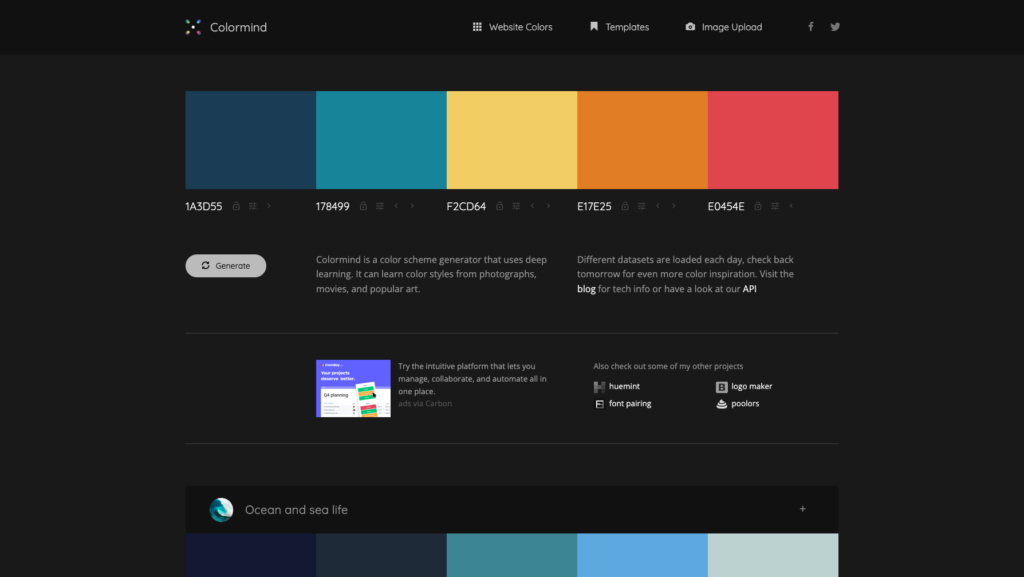Lock the 1A3D55 color
Screen dimensions: 1024x577
236,206
